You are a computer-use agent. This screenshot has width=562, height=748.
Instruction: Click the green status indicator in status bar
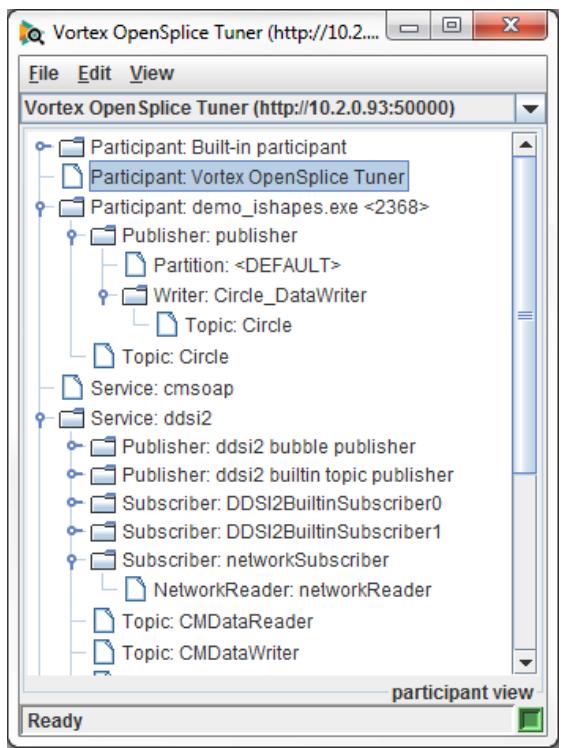pos(530,720)
